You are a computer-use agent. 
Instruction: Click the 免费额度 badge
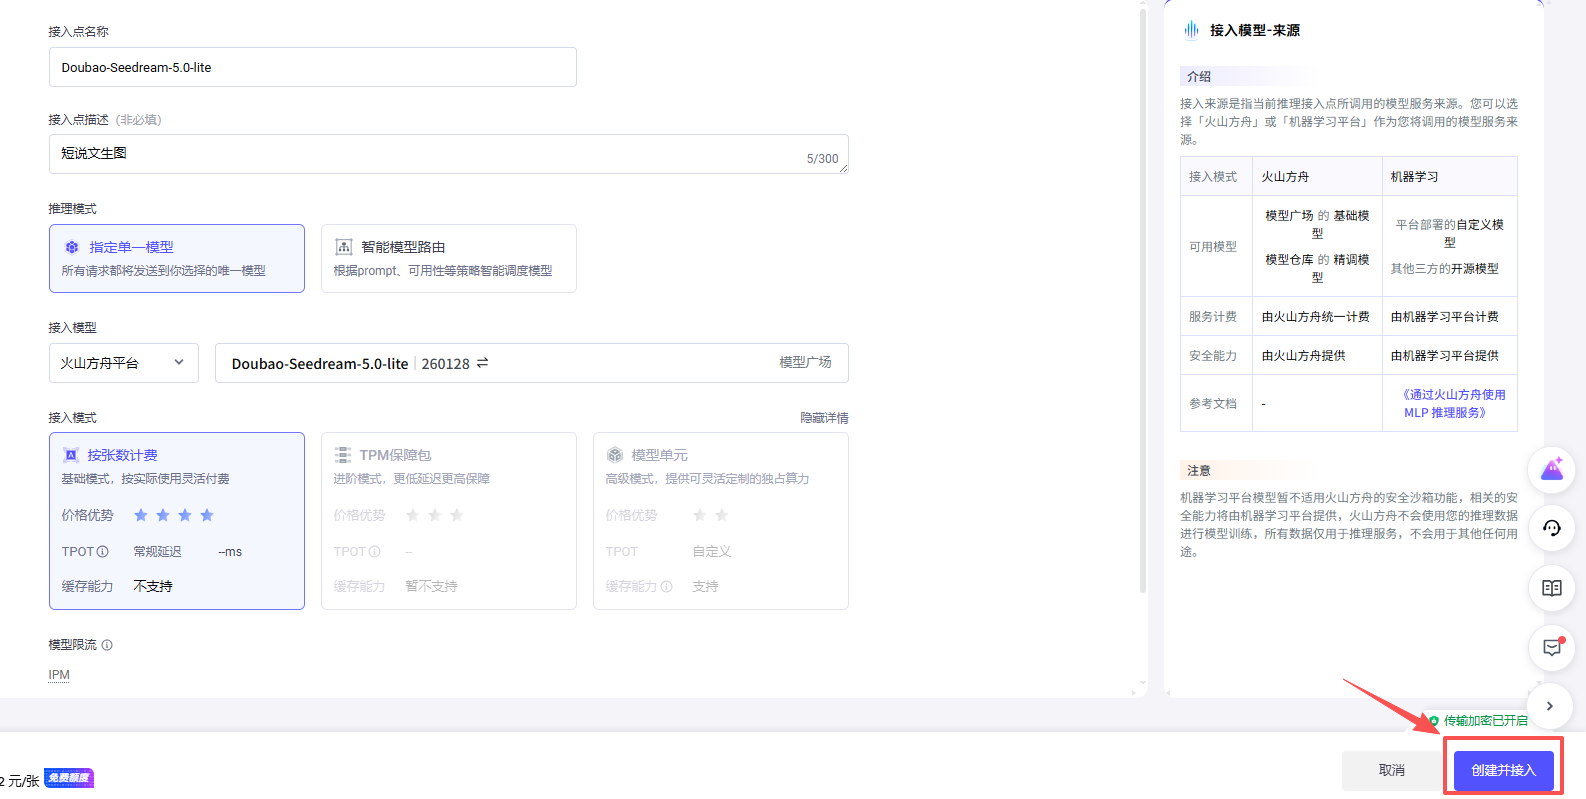click(69, 778)
